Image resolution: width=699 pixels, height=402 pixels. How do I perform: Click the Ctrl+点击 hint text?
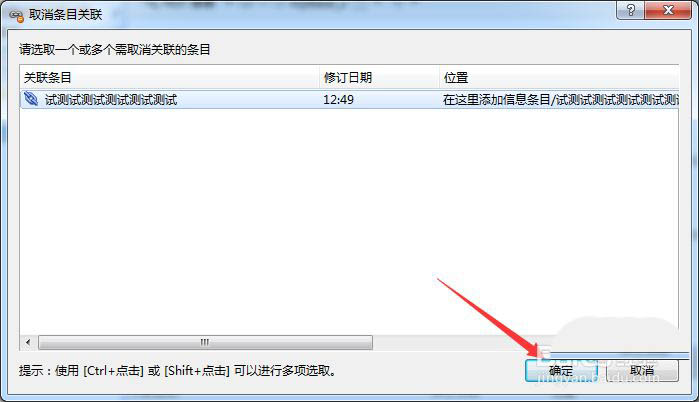(x=113, y=370)
